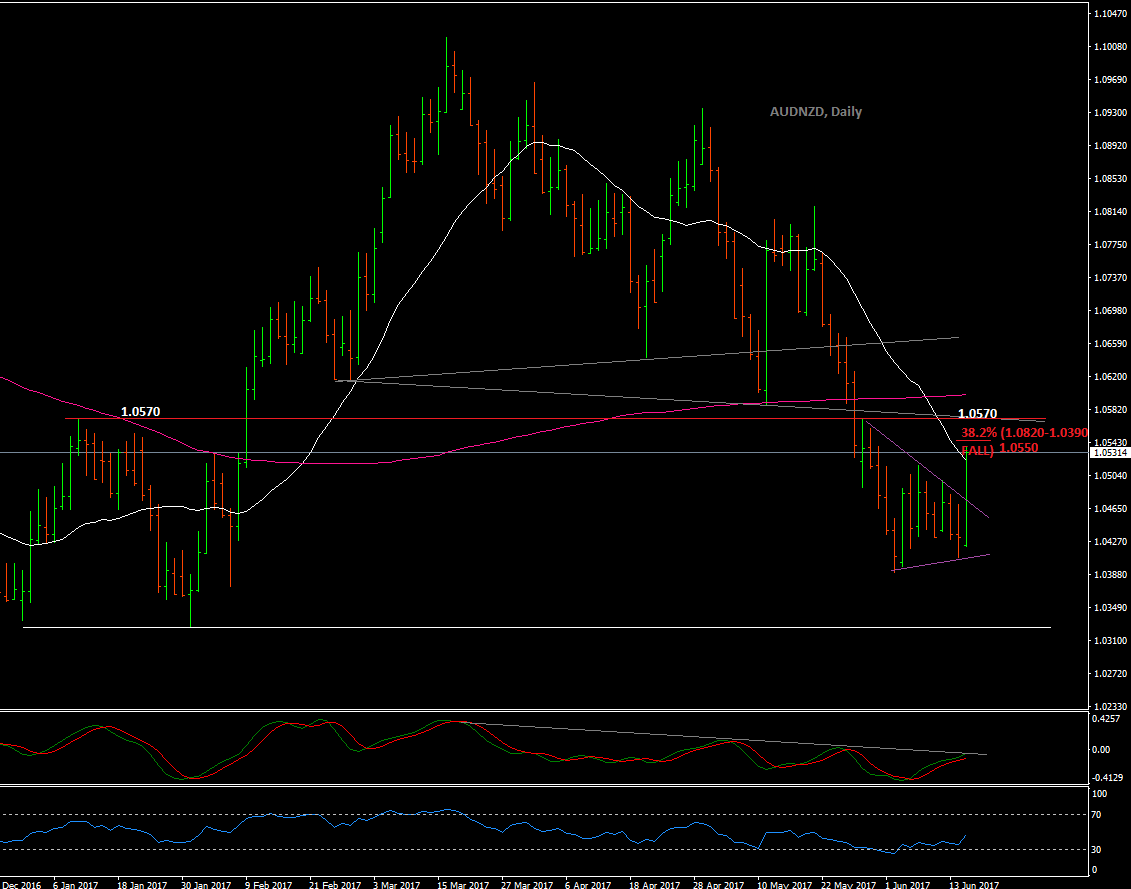Select the red horizontal resistance line
Viewport: 1131px width, 889px height.
tap(500, 418)
